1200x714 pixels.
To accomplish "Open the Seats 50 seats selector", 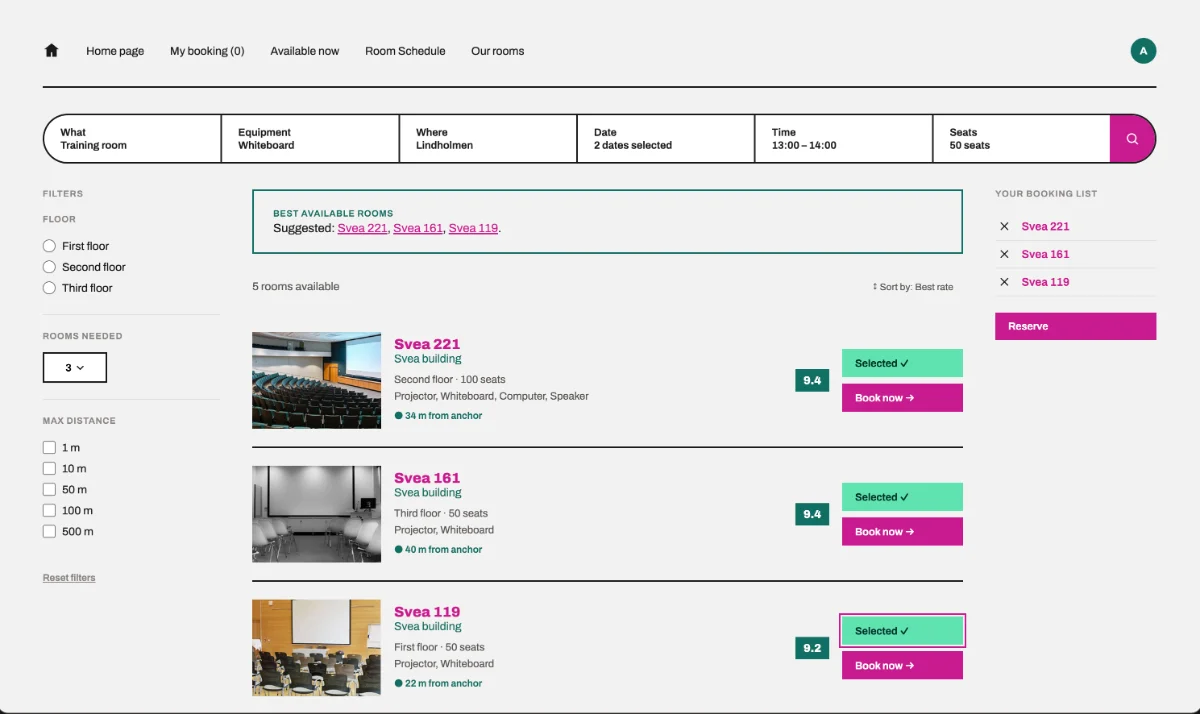I will 1021,139.
